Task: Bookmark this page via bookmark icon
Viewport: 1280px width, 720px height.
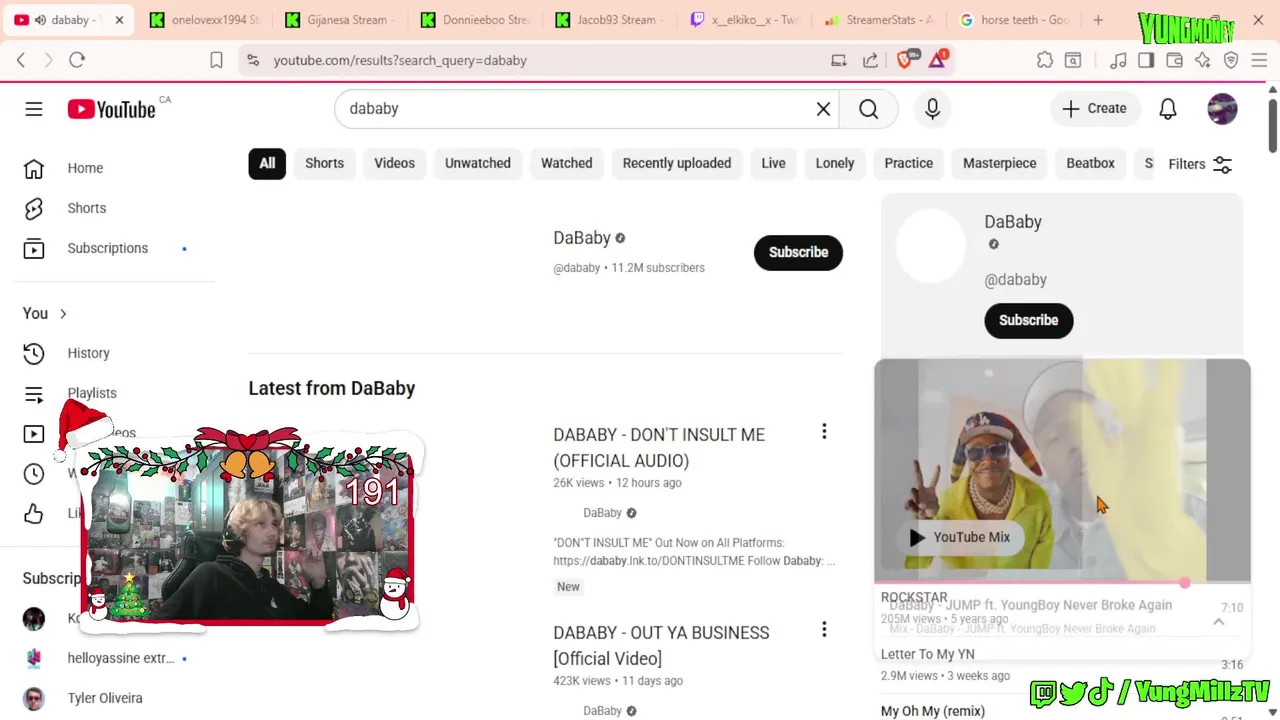Action: (x=216, y=60)
